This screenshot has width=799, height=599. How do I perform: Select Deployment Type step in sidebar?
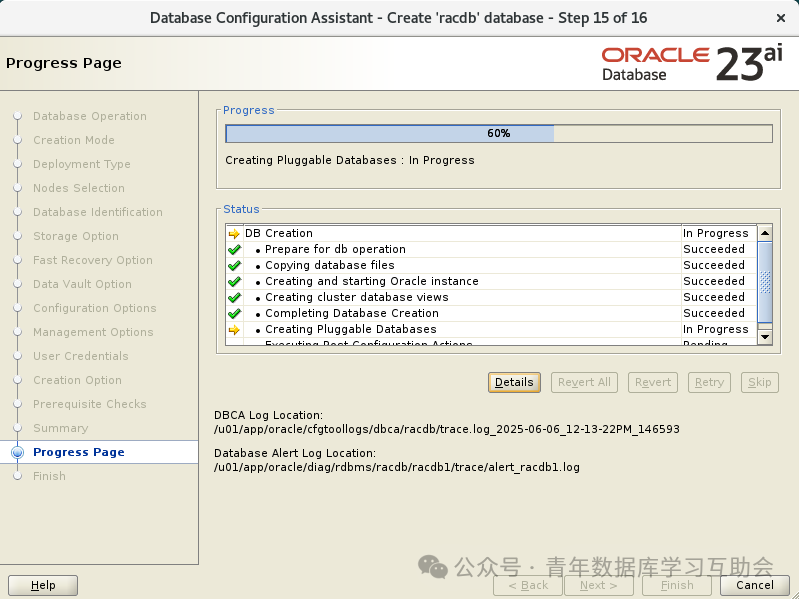click(x=82, y=164)
